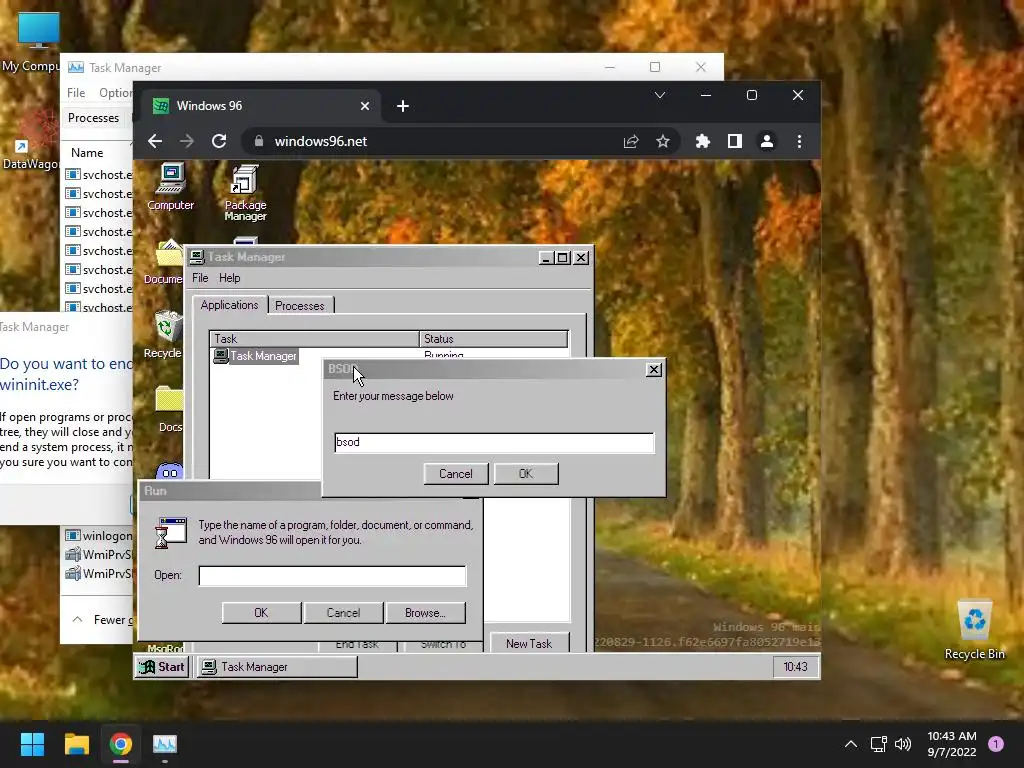Click Cancel in the BSOD dialog
Image resolution: width=1024 pixels, height=768 pixels.
click(x=456, y=474)
